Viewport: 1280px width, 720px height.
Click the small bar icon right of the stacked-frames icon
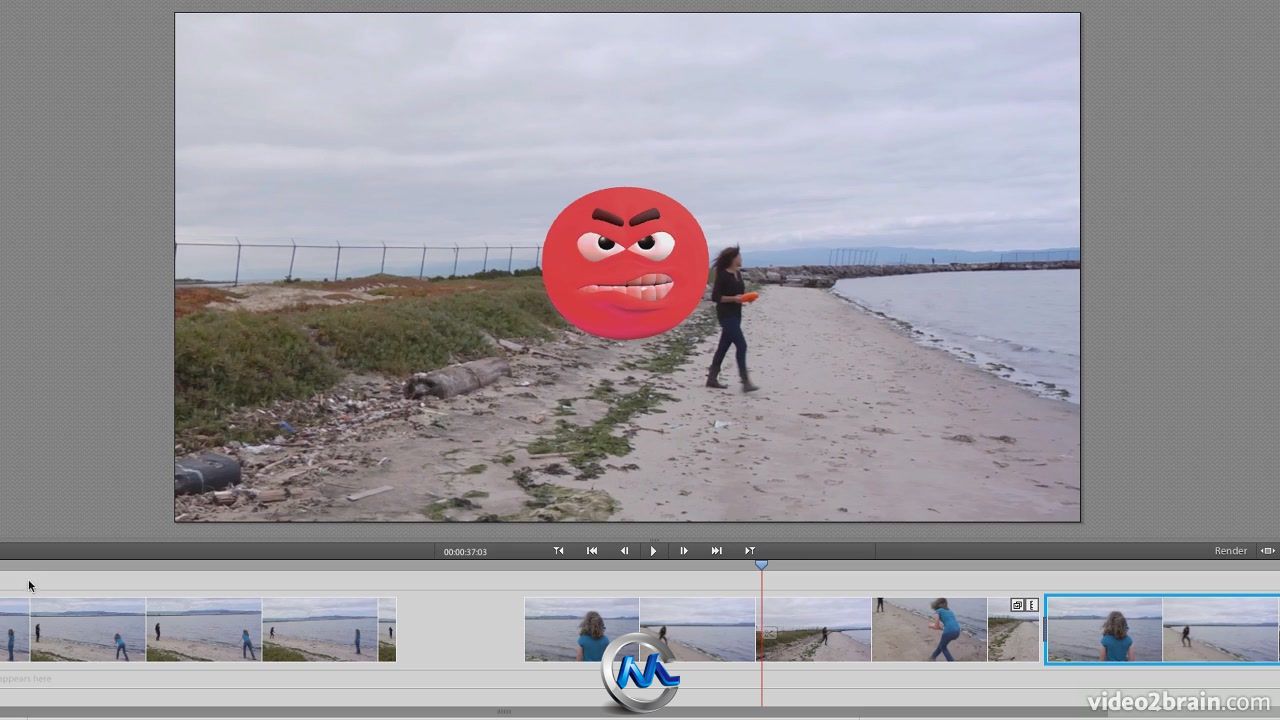coord(1032,605)
